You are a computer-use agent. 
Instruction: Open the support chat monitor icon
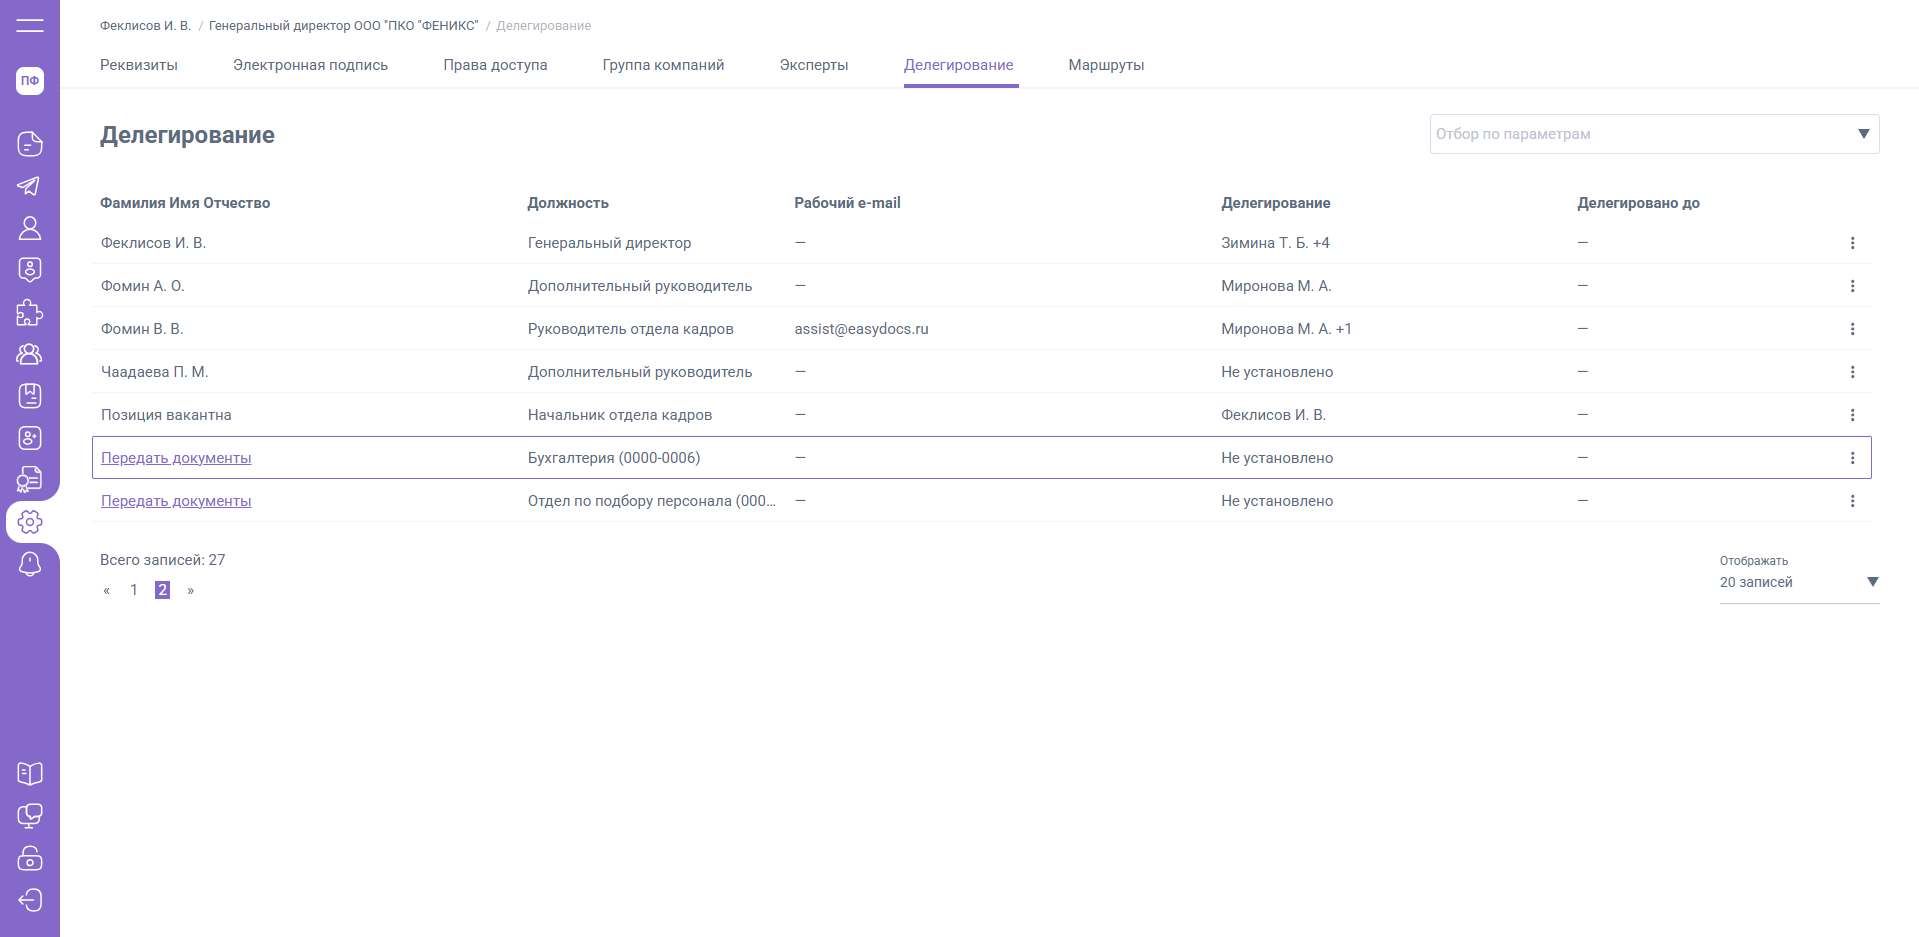pos(30,816)
